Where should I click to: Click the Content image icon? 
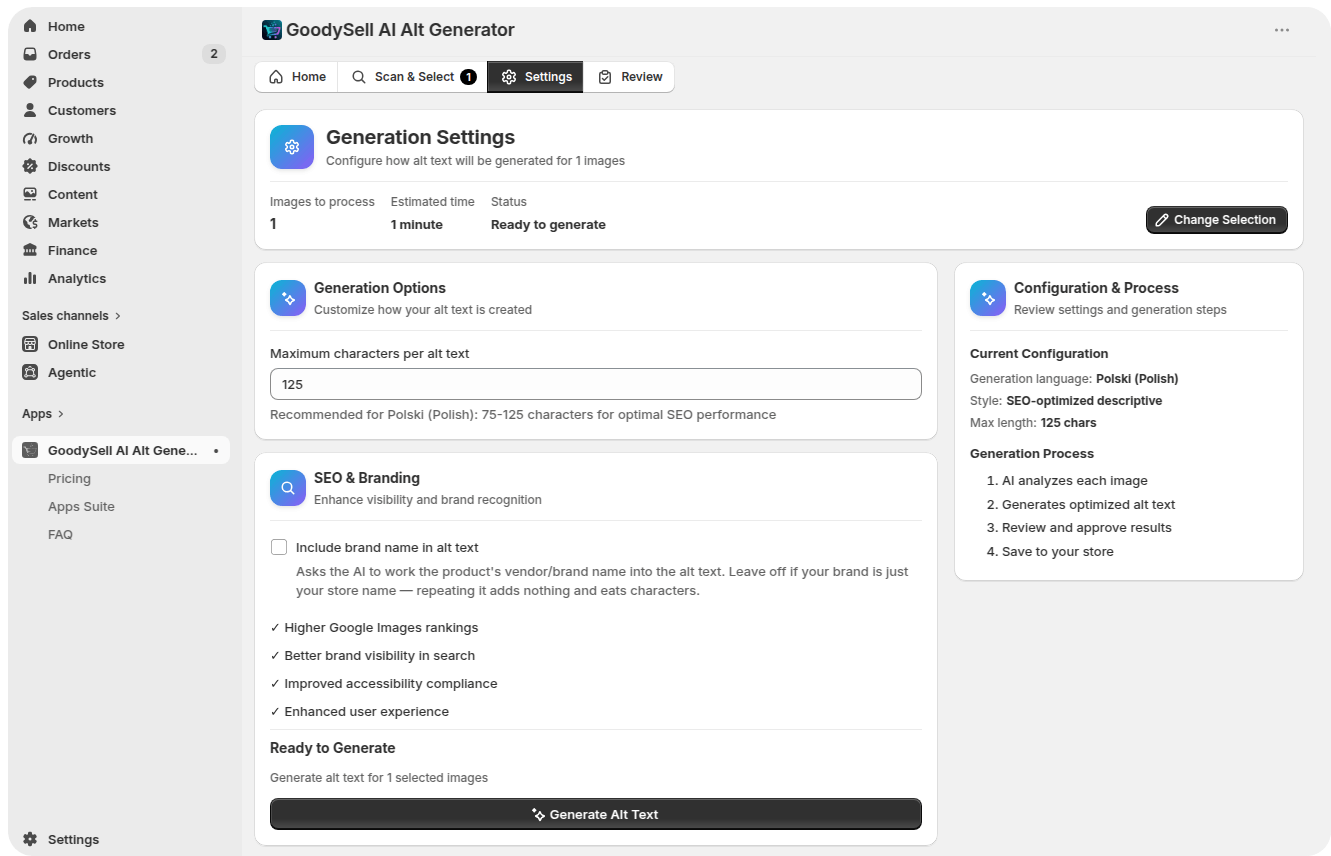[x=30, y=194]
